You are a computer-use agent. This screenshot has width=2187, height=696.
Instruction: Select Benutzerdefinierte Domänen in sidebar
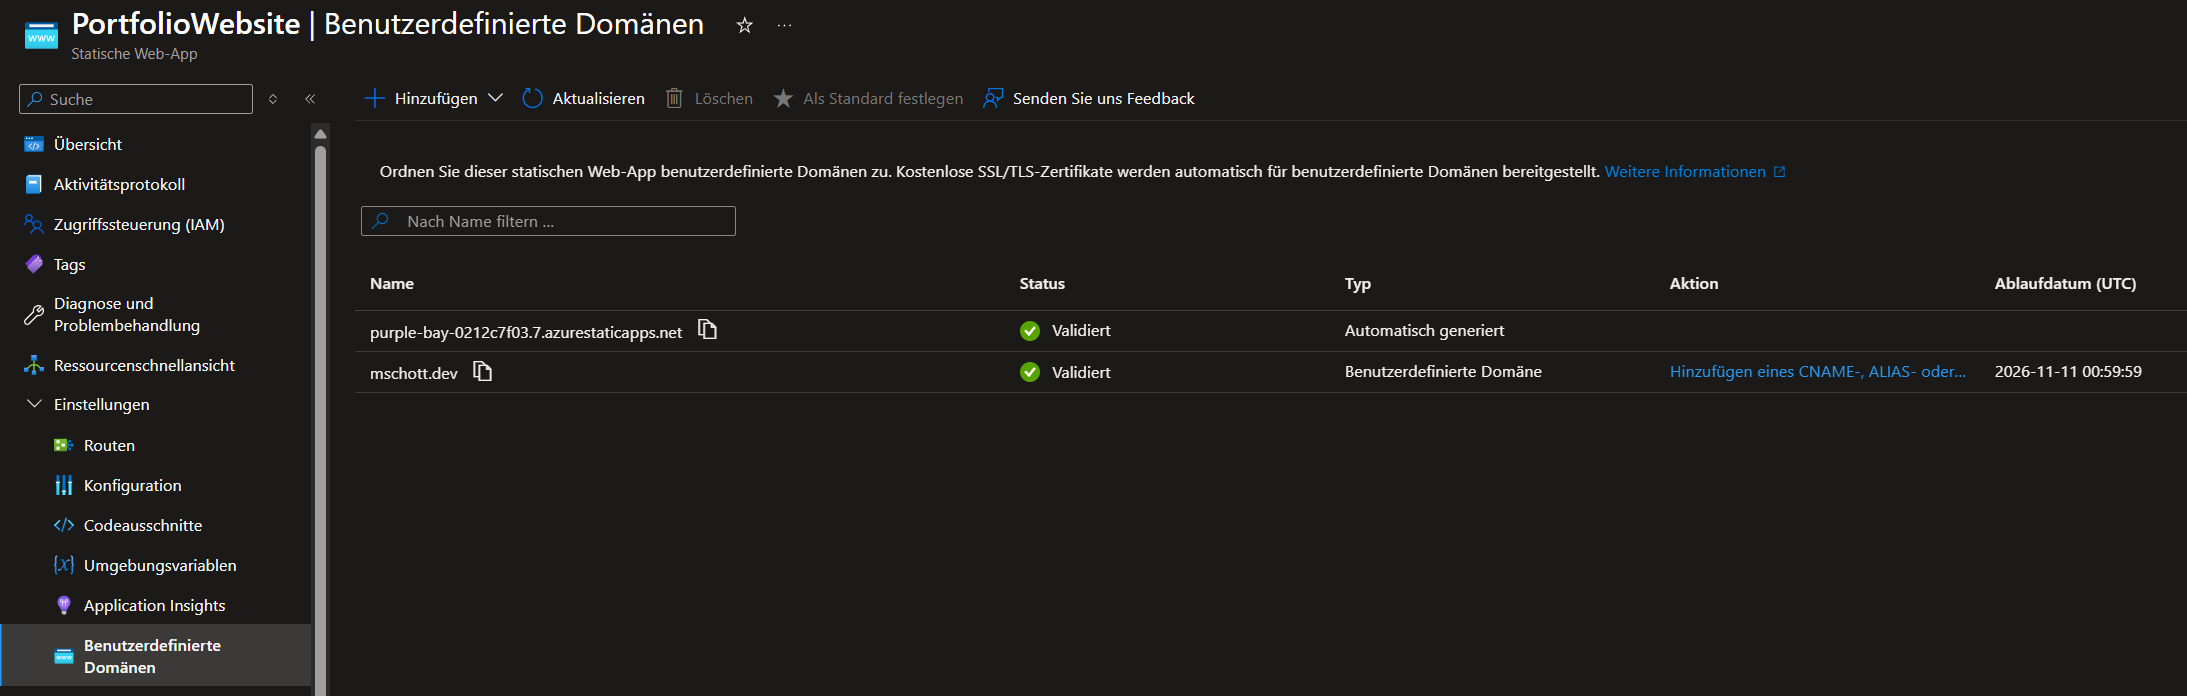156,656
